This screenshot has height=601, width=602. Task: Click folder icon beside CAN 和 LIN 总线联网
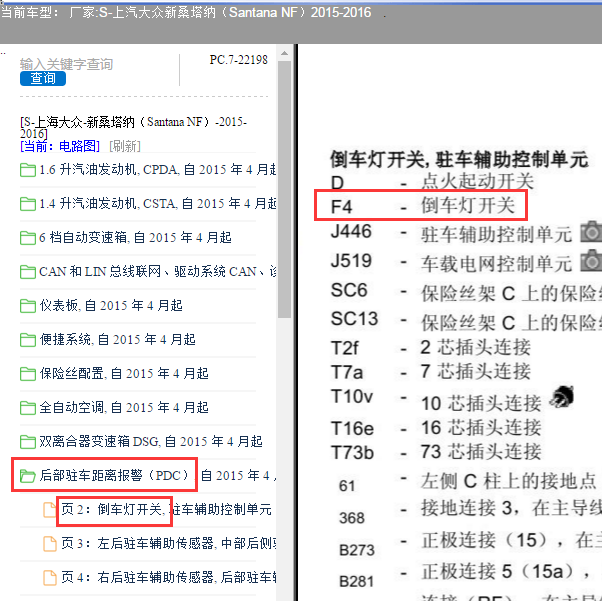tap(28, 272)
